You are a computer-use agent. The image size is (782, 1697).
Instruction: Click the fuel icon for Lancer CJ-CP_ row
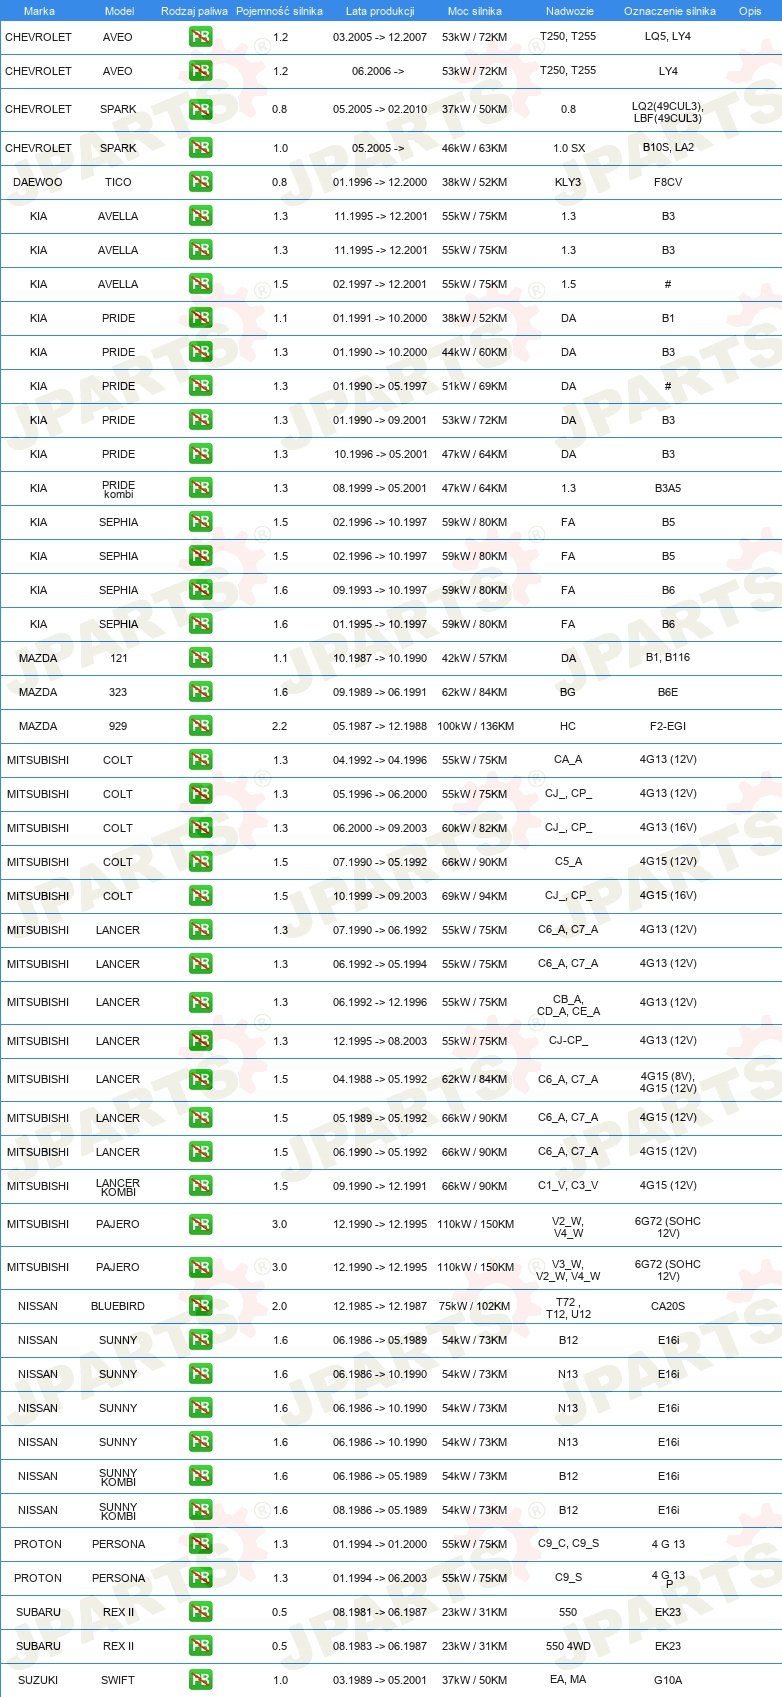[x=200, y=1041]
